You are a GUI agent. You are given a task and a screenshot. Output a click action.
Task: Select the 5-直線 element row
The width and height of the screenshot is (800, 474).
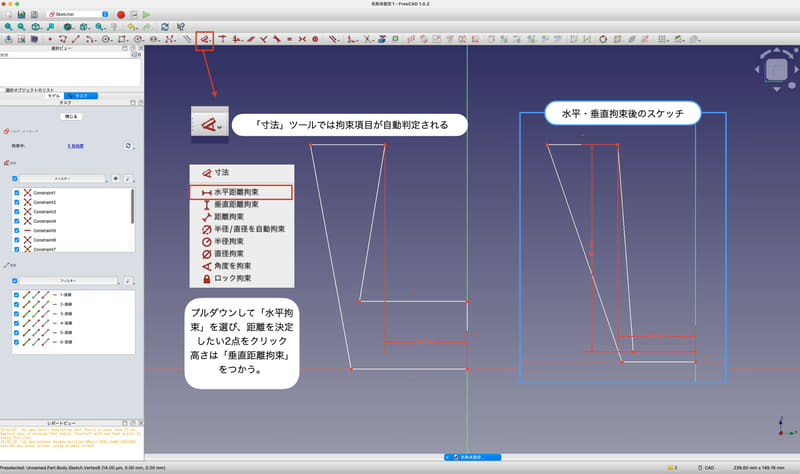pos(73,333)
